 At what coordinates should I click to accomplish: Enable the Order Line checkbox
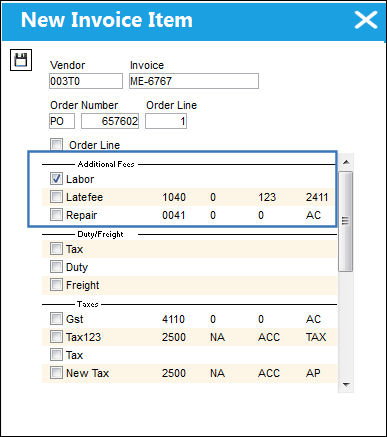(x=56, y=145)
